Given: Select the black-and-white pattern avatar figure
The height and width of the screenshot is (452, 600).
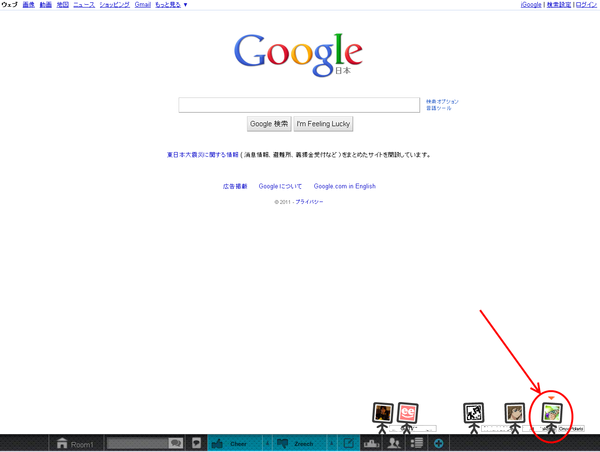Looking at the screenshot, I should click(474, 417).
